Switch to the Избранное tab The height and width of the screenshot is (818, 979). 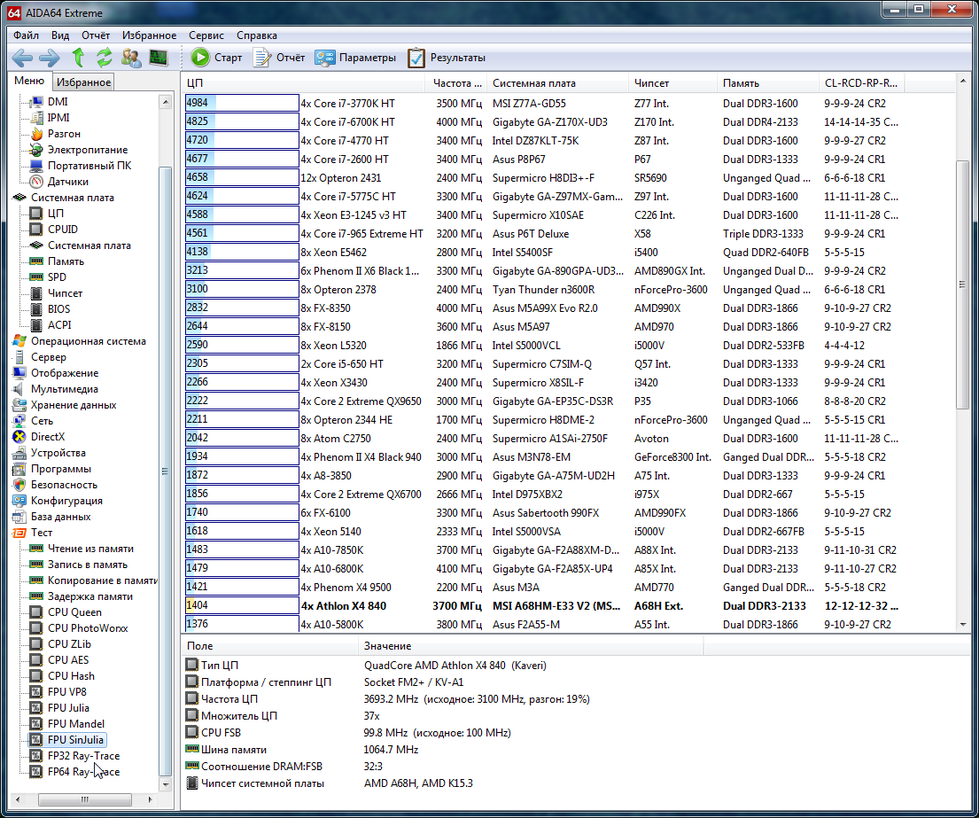pos(84,83)
